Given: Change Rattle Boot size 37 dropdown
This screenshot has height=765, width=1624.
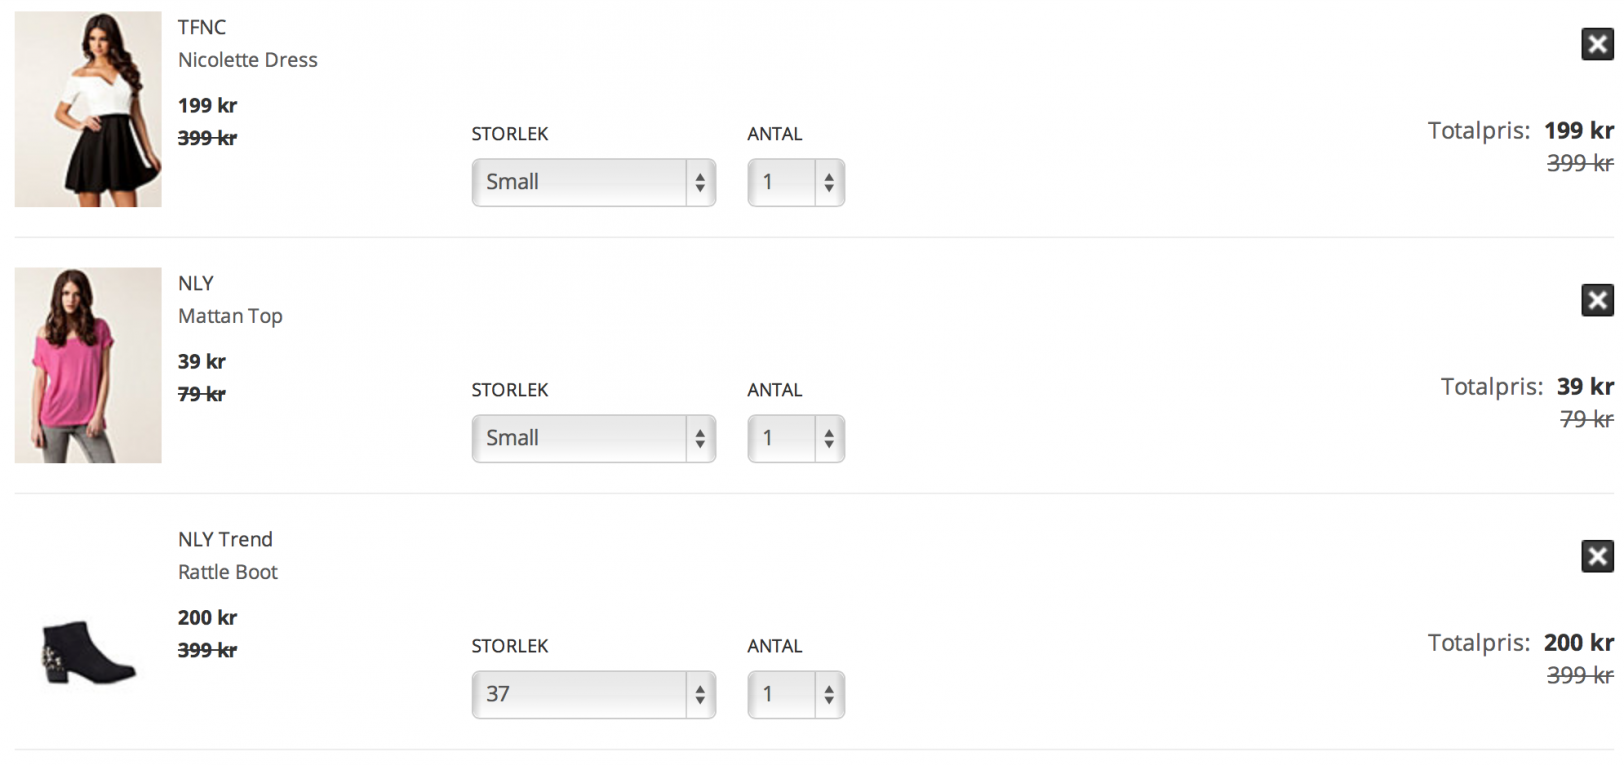Looking at the screenshot, I should [593, 694].
